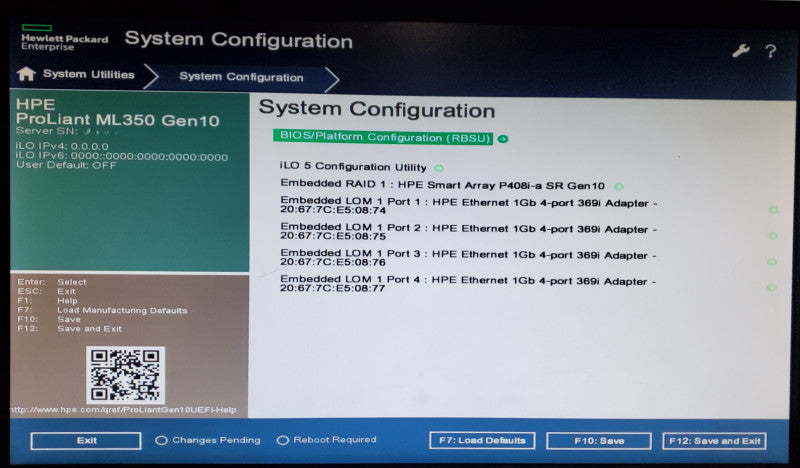Click arrow icon for LOM 1 Port 3

[x=772, y=262]
